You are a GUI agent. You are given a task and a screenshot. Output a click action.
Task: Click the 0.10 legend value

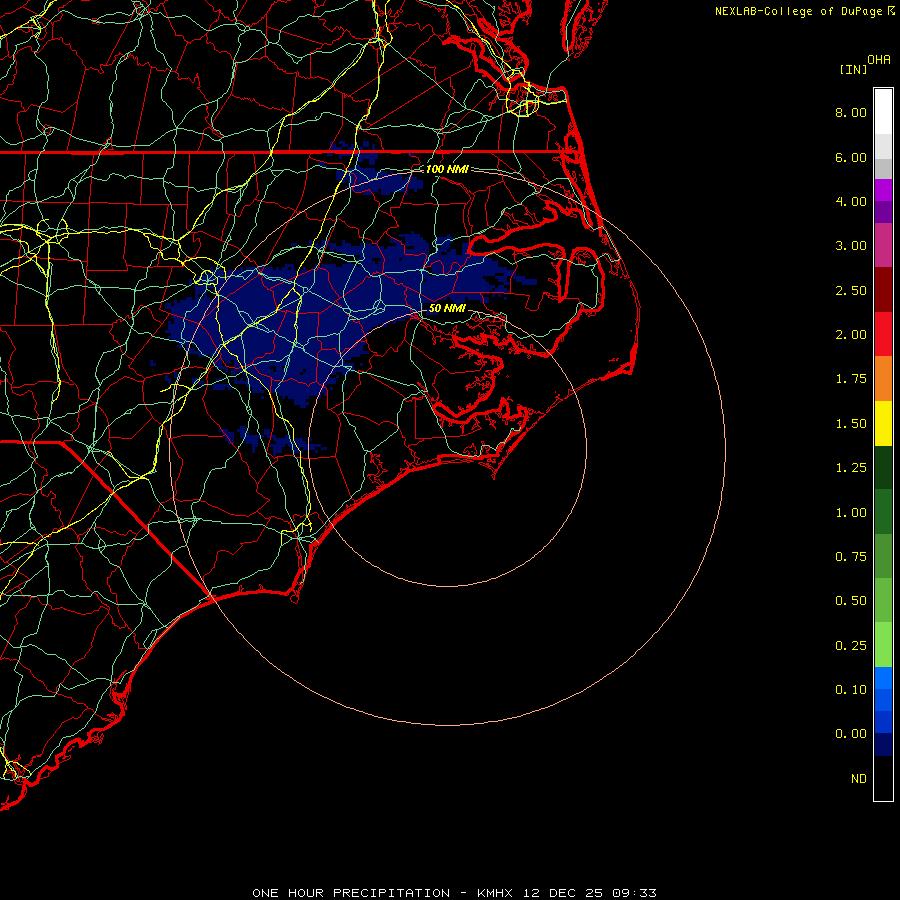click(x=851, y=690)
